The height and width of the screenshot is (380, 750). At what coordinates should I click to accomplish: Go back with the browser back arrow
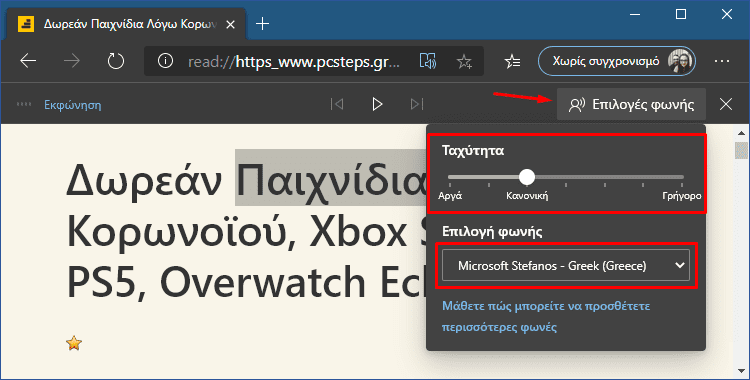pos(28,61)
